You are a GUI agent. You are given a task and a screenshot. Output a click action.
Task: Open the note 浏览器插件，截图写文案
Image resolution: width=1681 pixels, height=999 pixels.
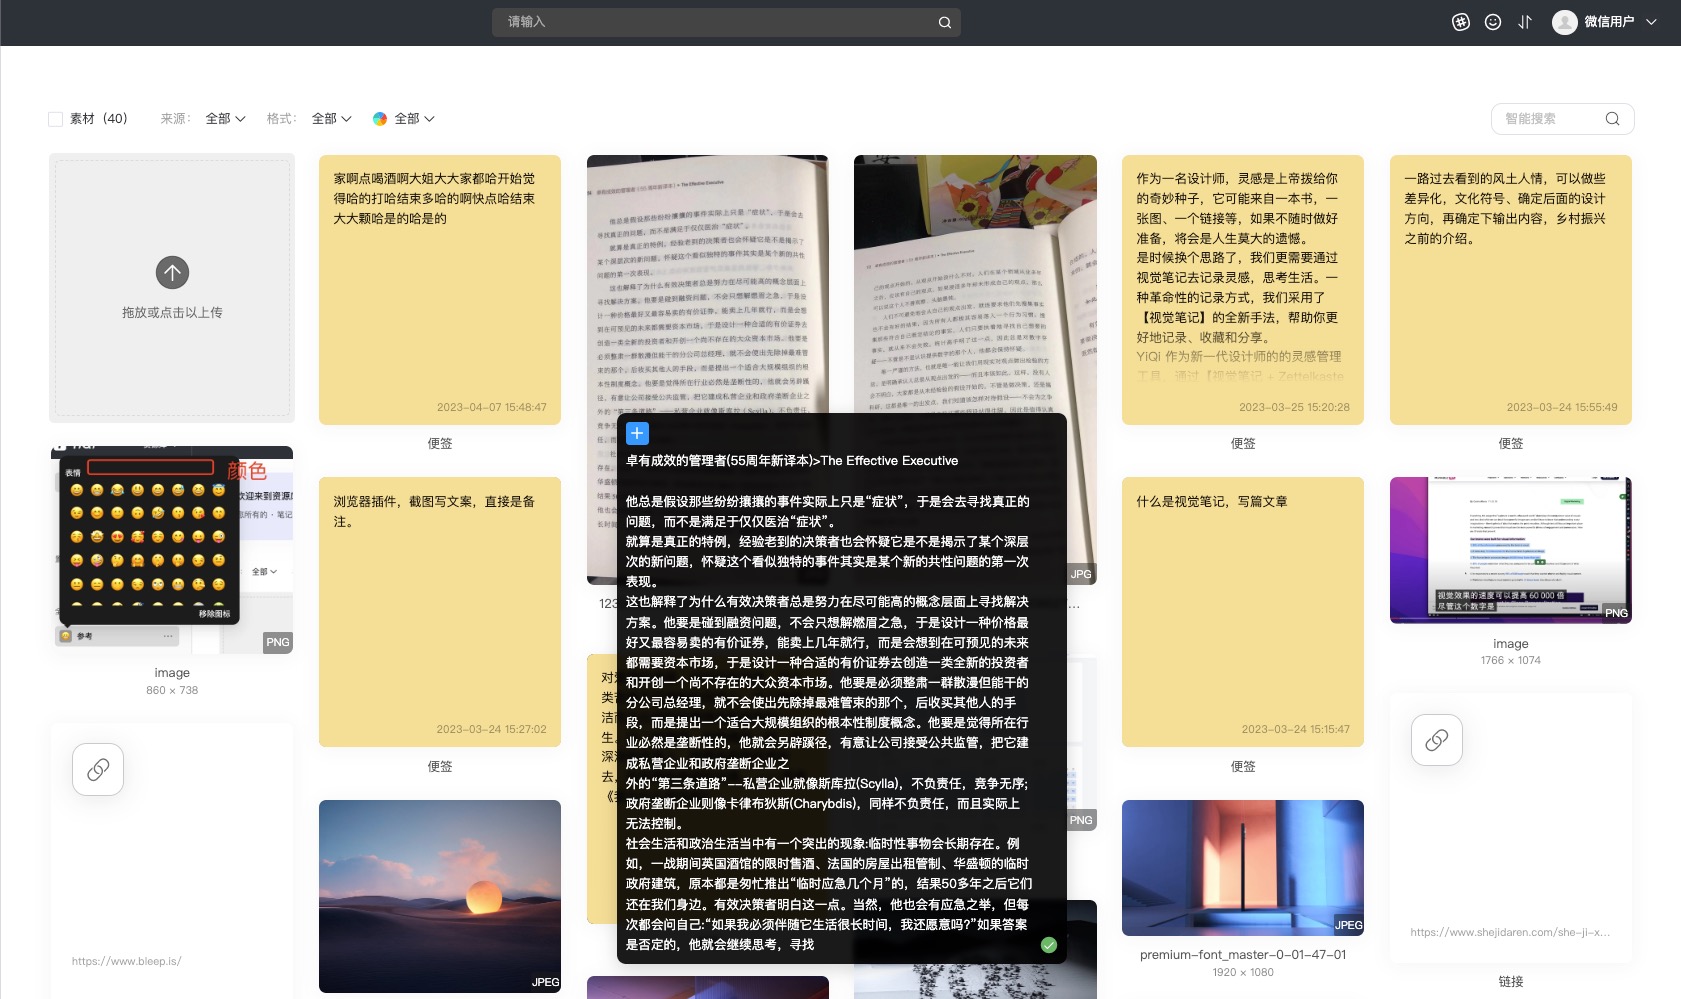[440, 612]
